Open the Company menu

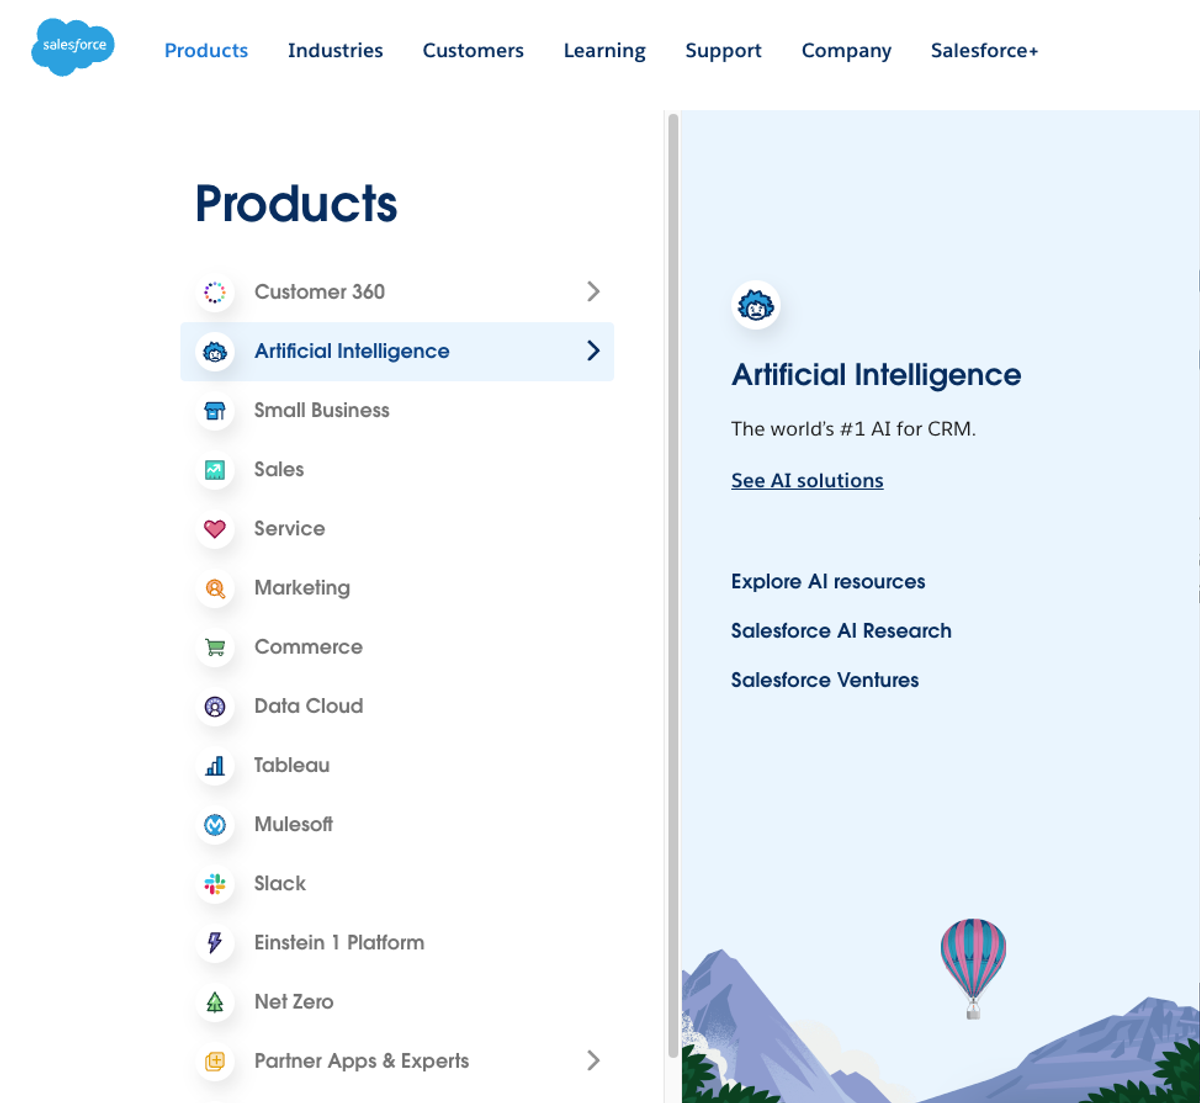(x=846, y=50)
